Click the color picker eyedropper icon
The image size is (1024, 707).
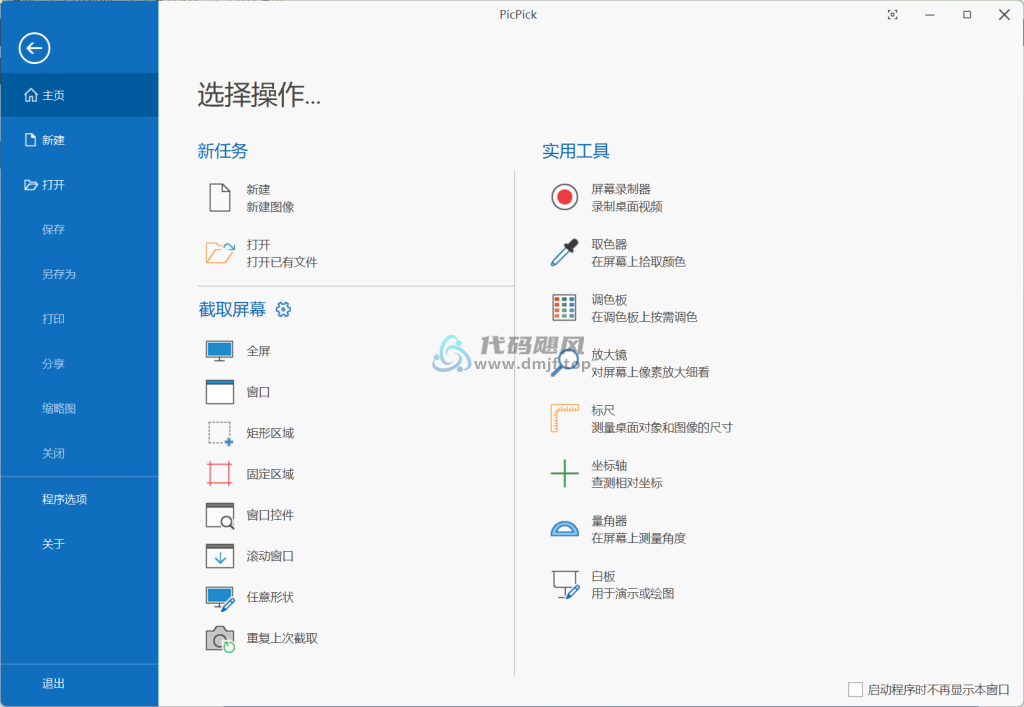(x=564, y=253)
